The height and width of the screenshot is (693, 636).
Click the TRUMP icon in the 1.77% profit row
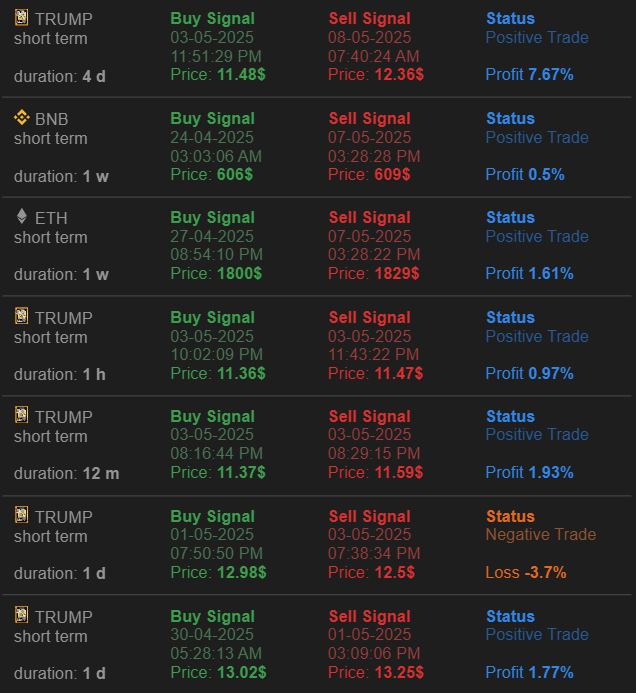pos(21,615)
